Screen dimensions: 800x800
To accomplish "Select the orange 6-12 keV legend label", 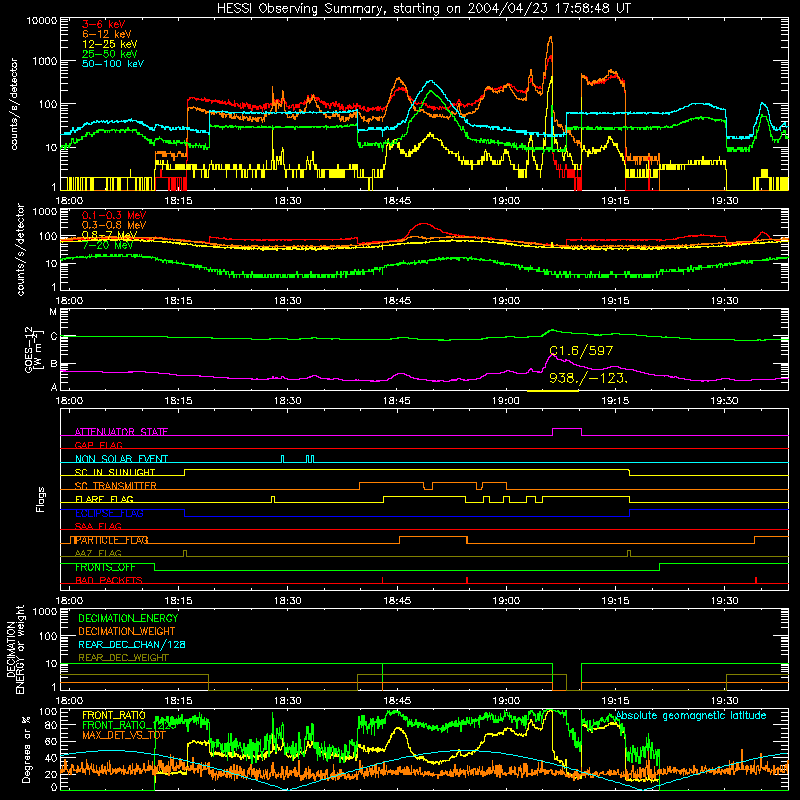I will [107, 34].
